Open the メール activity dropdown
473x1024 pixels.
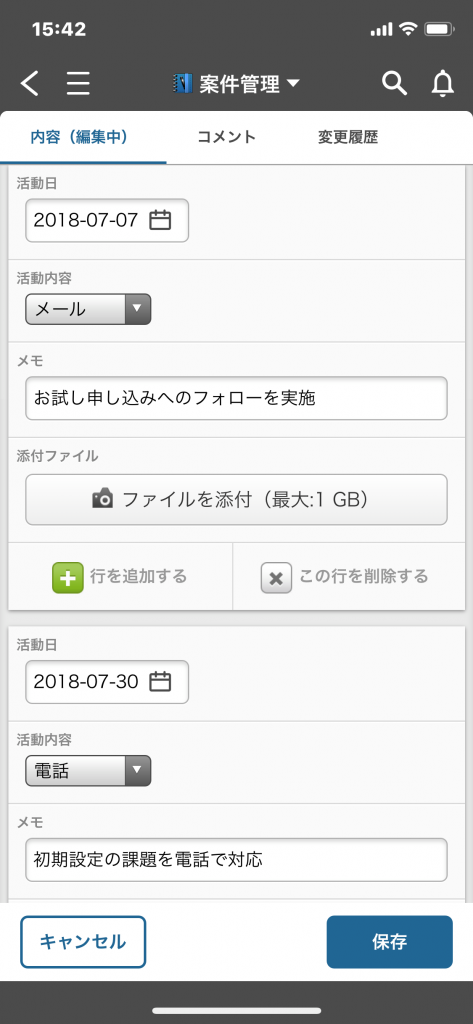click(x=88, y=309)
